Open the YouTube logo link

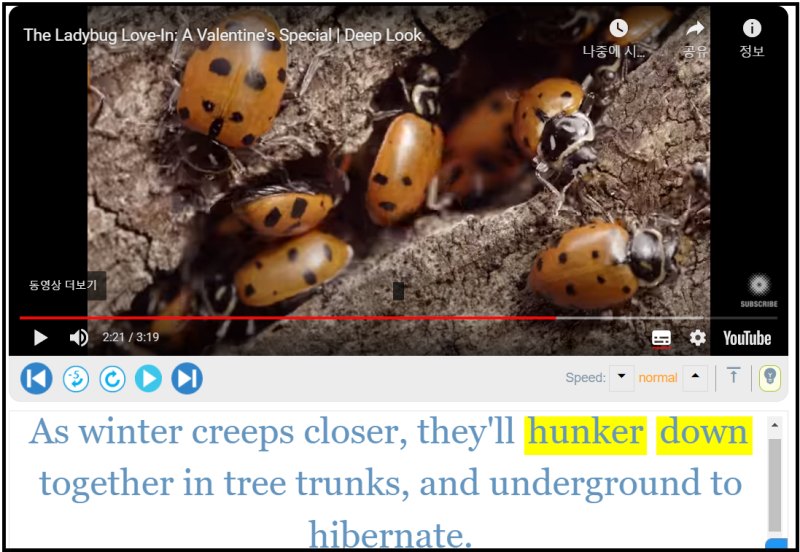pos(747,338)
